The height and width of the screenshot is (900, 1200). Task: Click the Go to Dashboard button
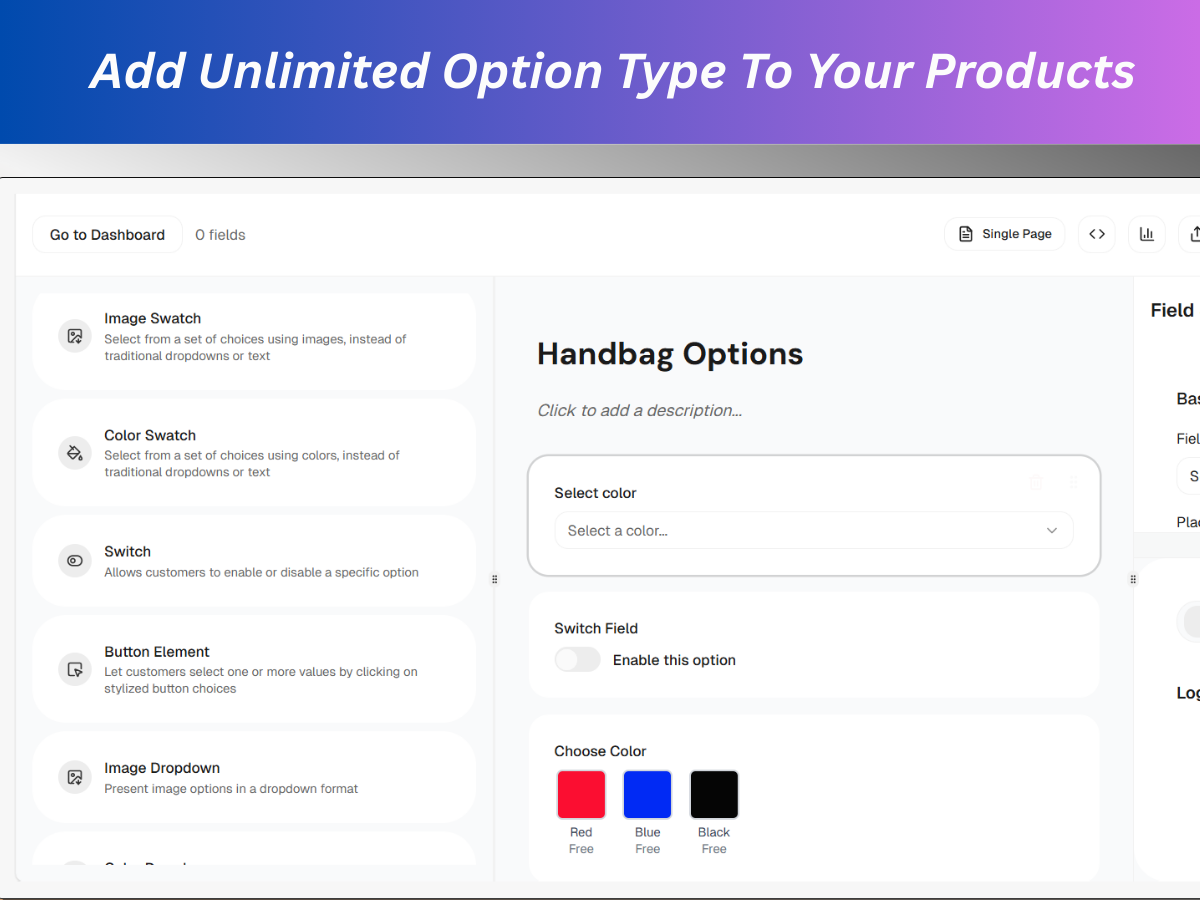pos(107,235)
